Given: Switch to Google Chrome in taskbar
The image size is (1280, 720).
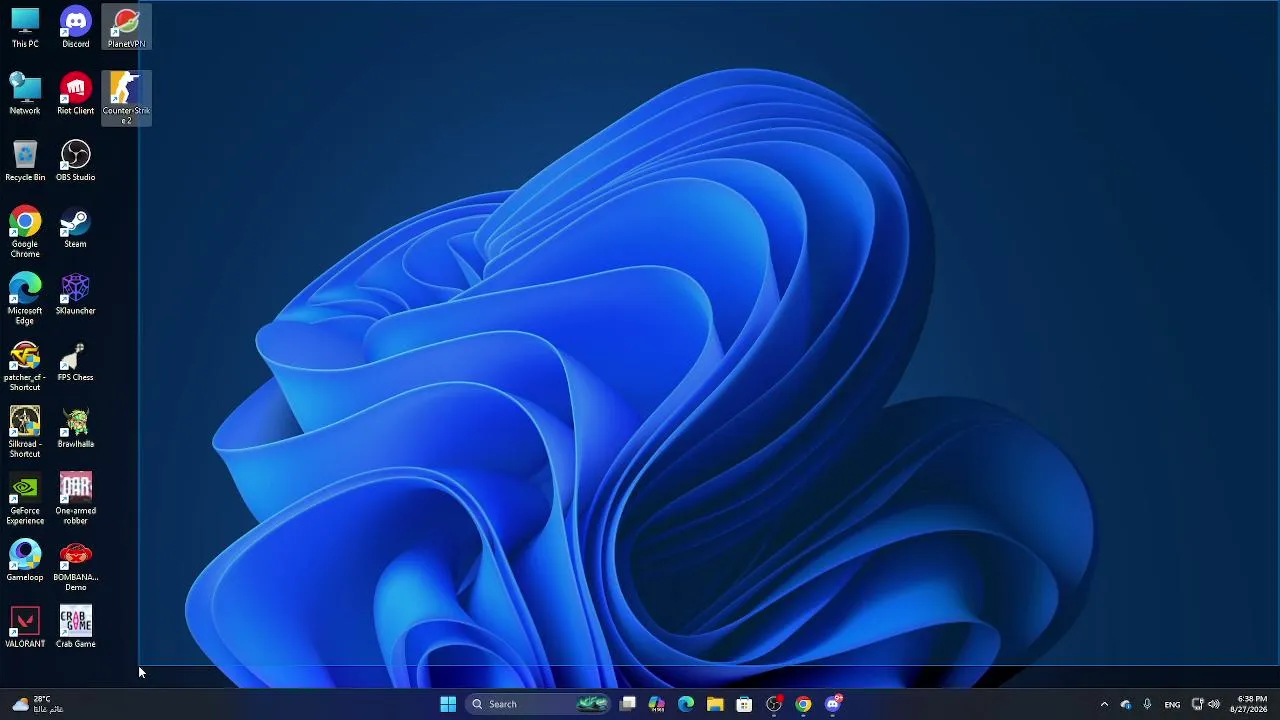Looking at the screenshot, I should point(803,704).
